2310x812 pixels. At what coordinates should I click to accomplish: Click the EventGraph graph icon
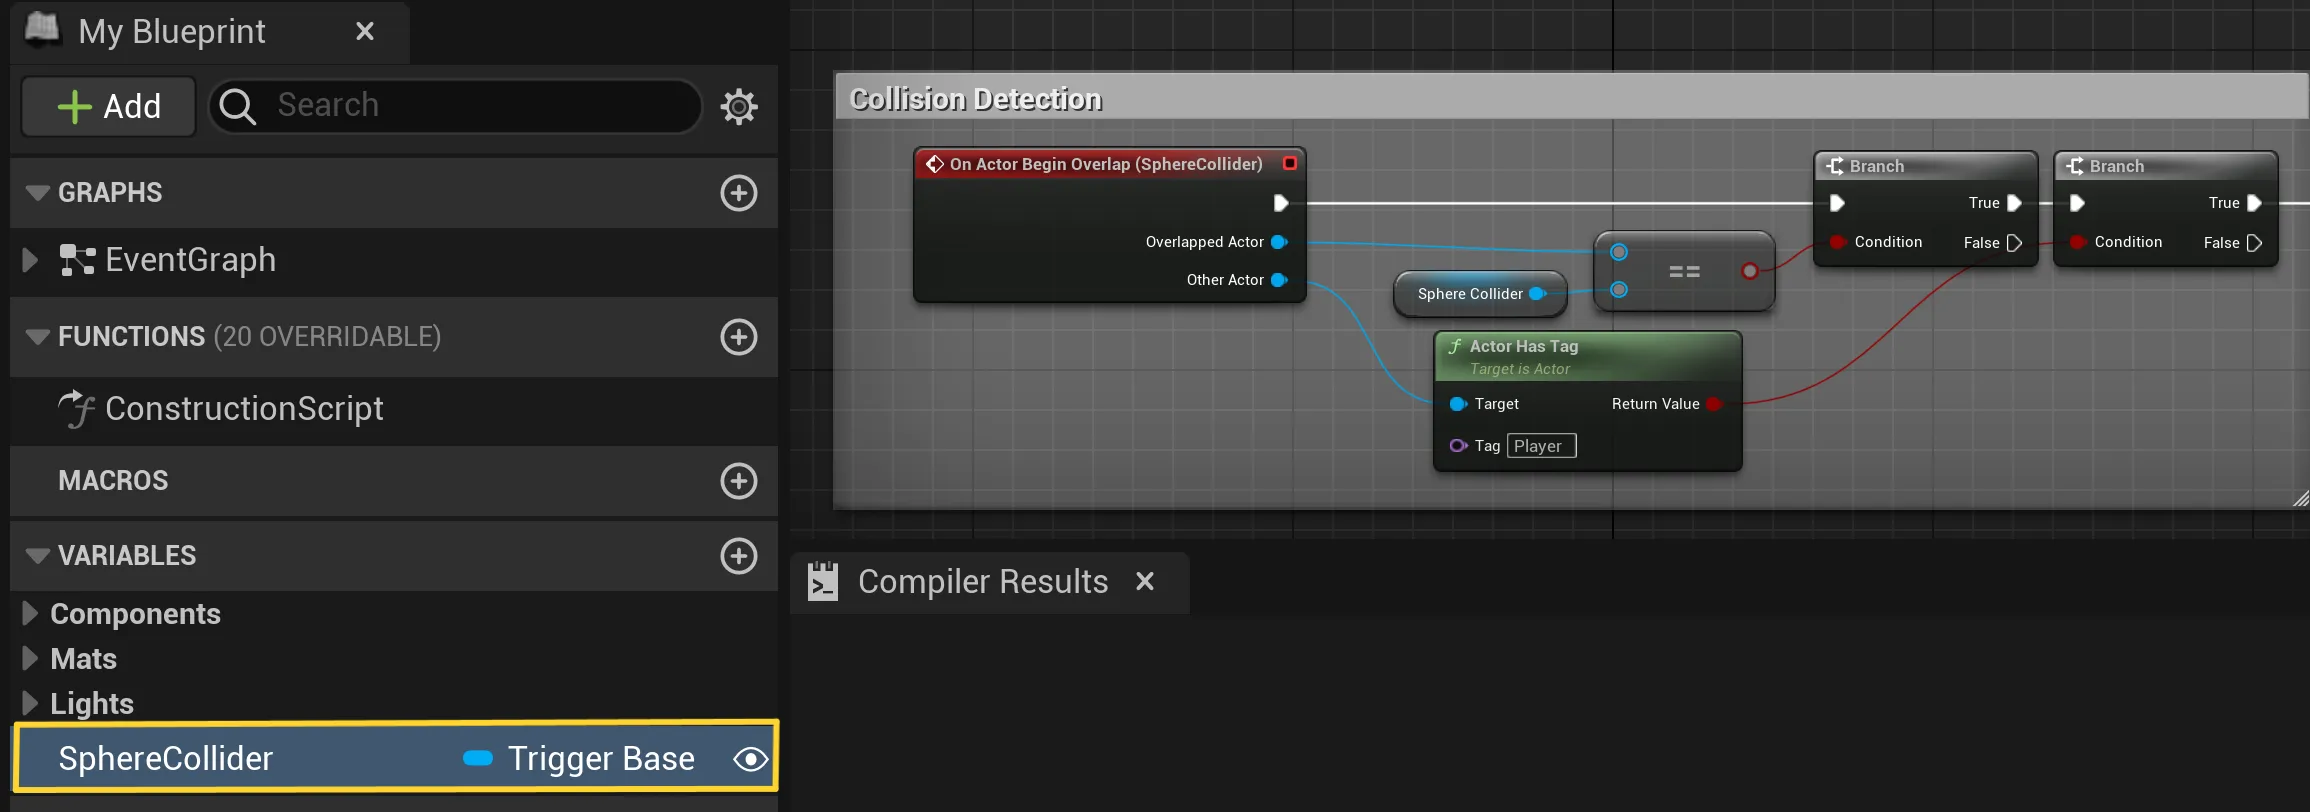77,260
